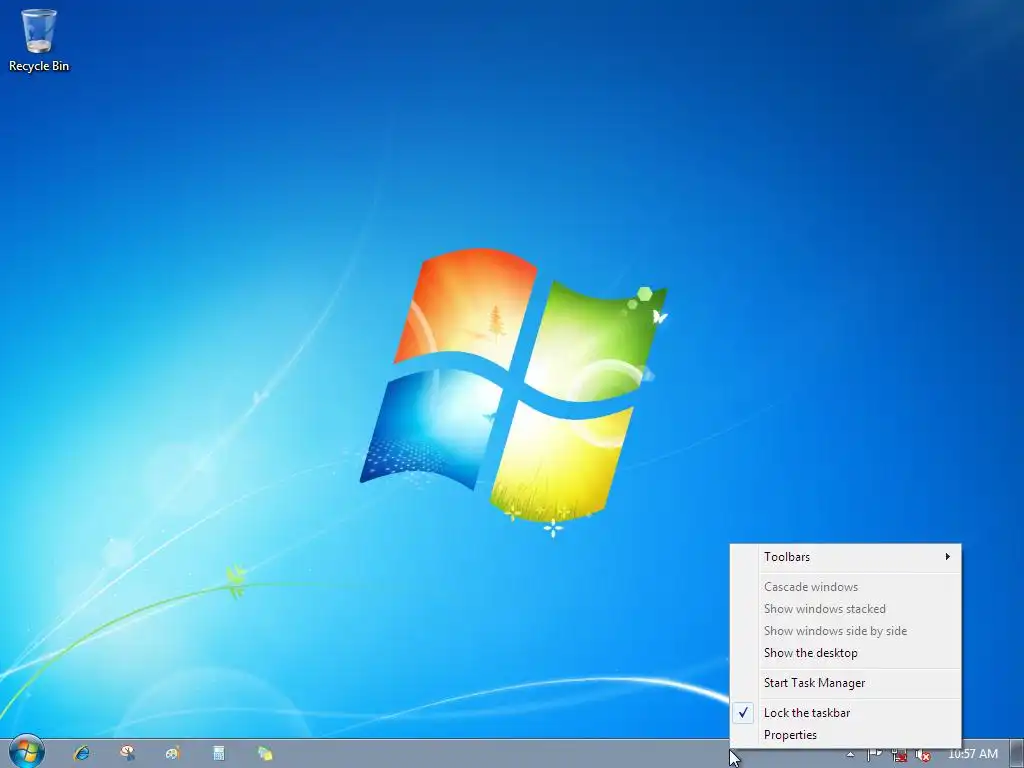
Task: Click the Action Center flag icon
Action: click(874, 755)
